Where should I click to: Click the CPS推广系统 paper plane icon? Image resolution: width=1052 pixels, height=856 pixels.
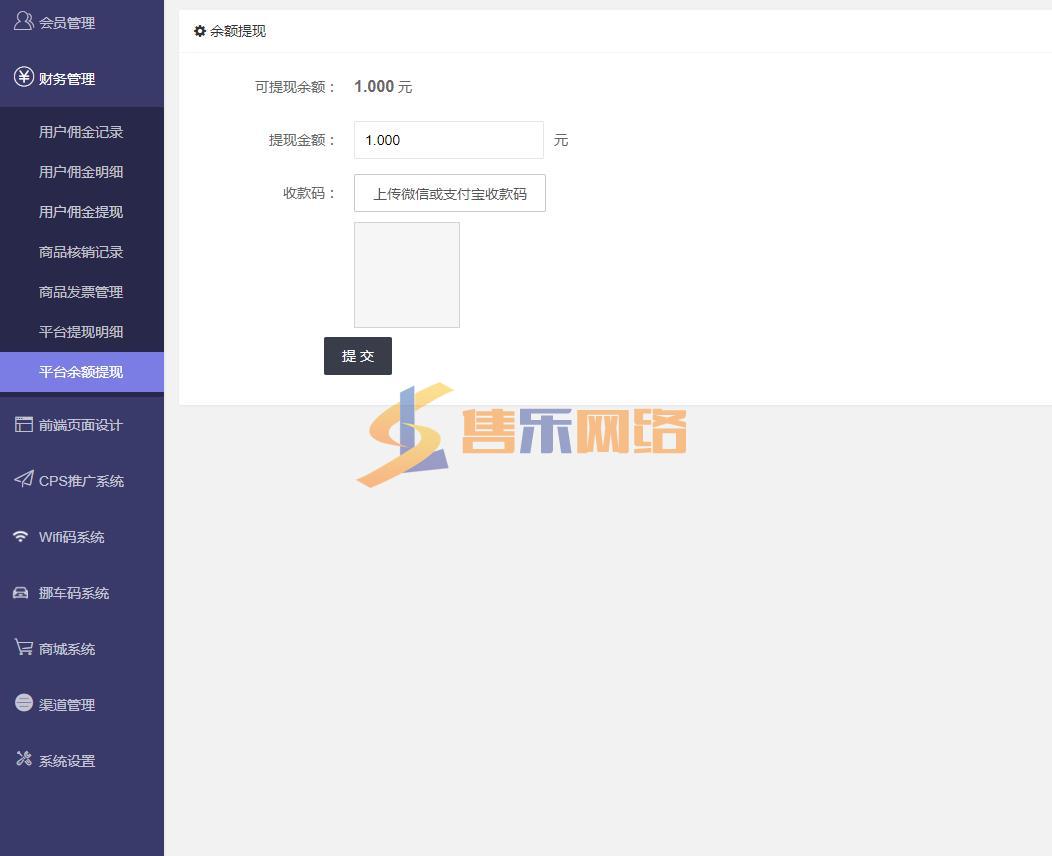pyautogui.click(x=23, y=479)
